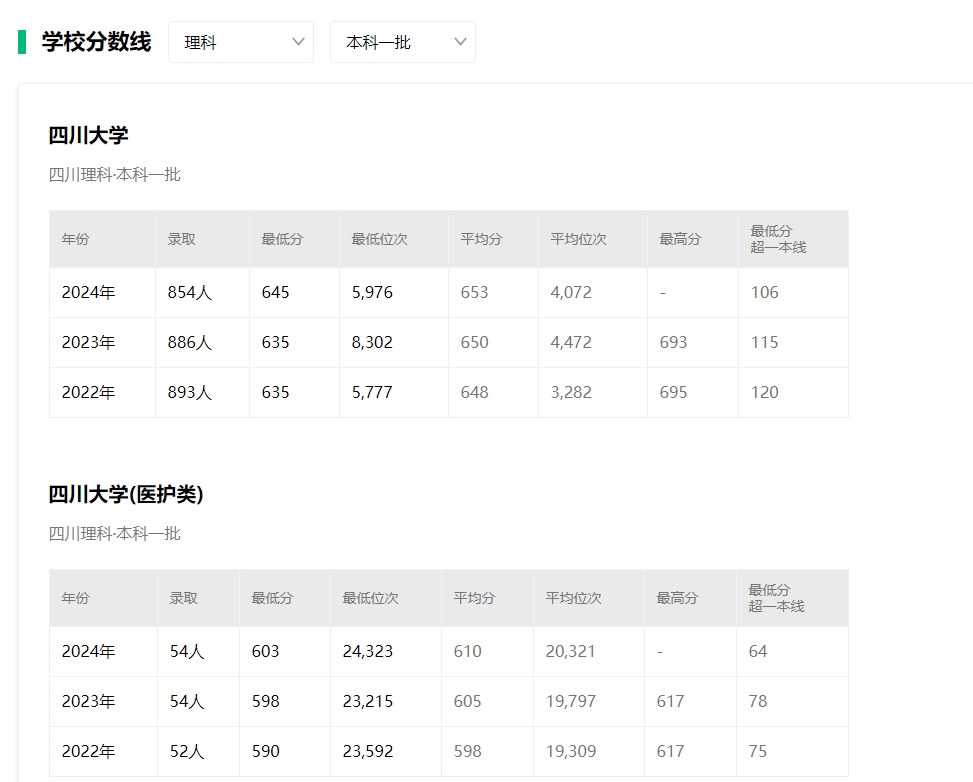Open the 理科 subject dropdown
The height and width of the screenshot is (782, 973).
(x=241, y=42)
